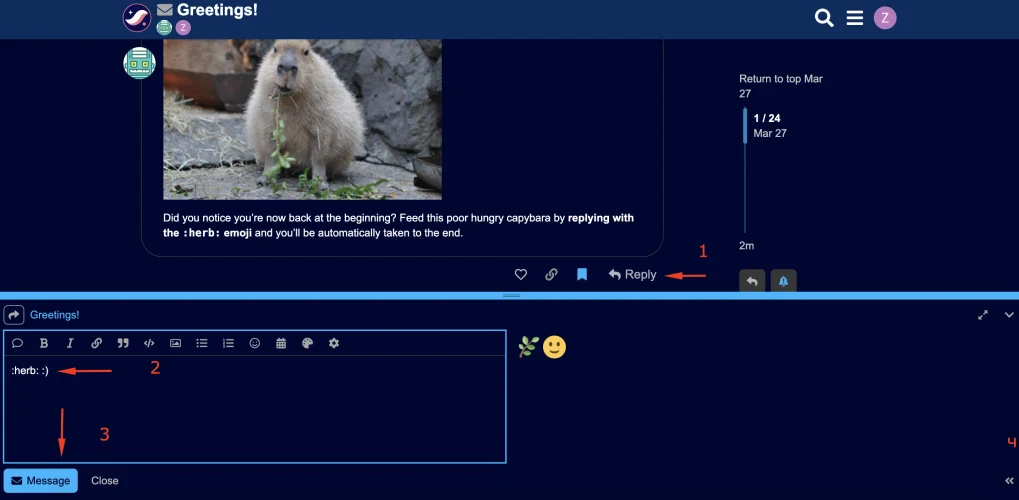
Task: Hide preview with the double chevron
Action: [x=1009, y=481]
